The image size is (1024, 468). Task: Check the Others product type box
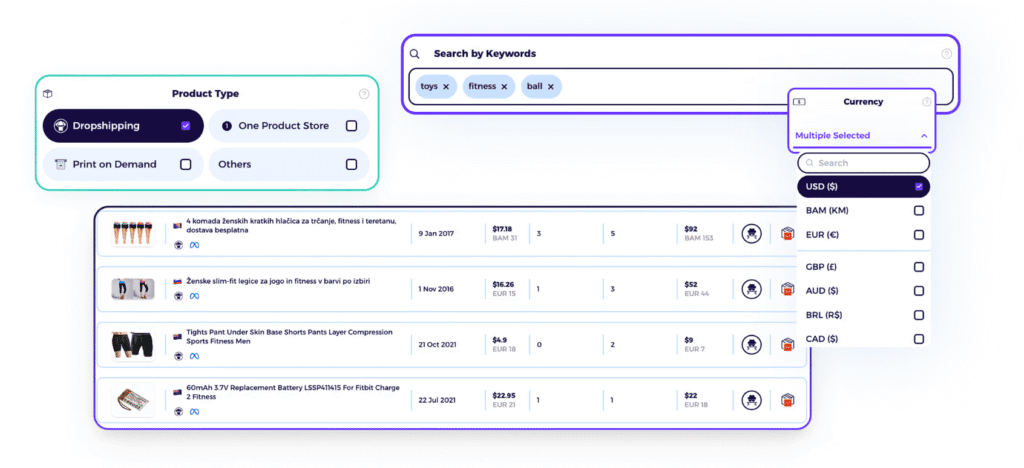pos(351,164)
